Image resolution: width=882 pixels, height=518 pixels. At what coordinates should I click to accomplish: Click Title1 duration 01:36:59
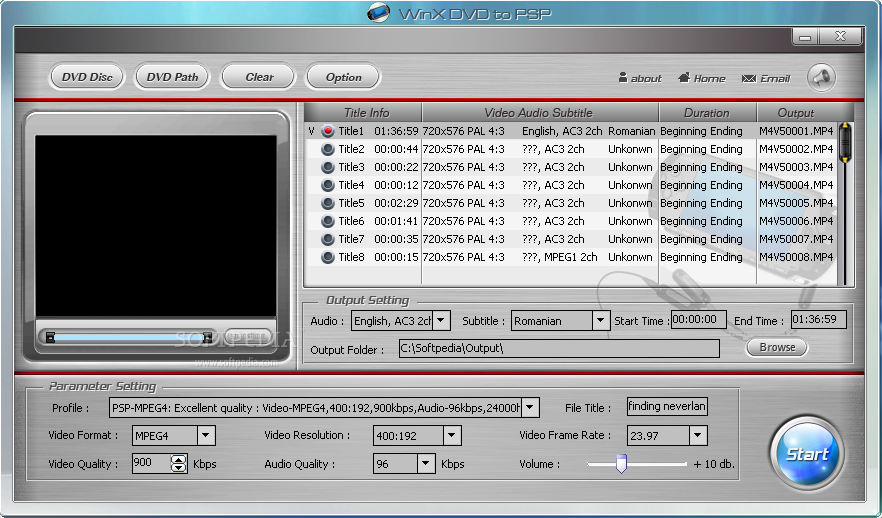click(x=396, y=131)
